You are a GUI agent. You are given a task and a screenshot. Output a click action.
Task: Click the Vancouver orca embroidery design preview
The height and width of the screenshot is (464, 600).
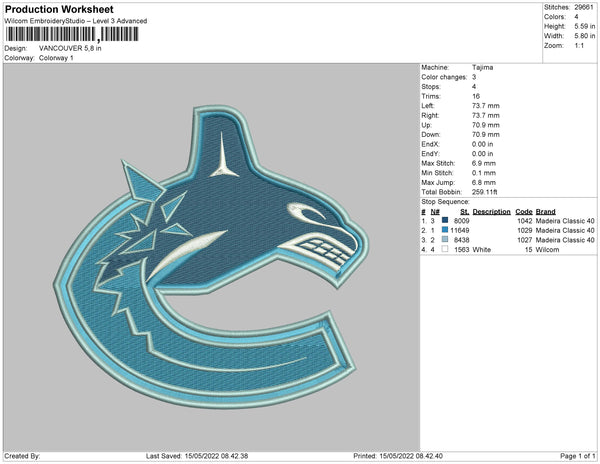point(211,257)
